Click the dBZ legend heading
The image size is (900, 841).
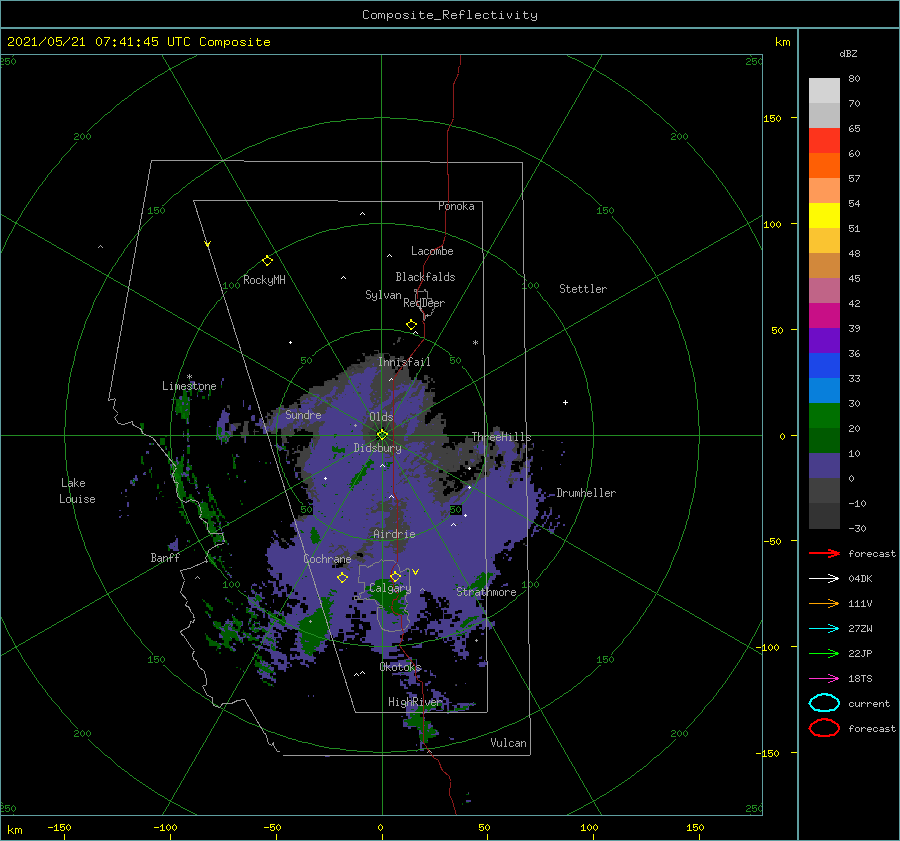pyautogui.click(x=848, y=53)
